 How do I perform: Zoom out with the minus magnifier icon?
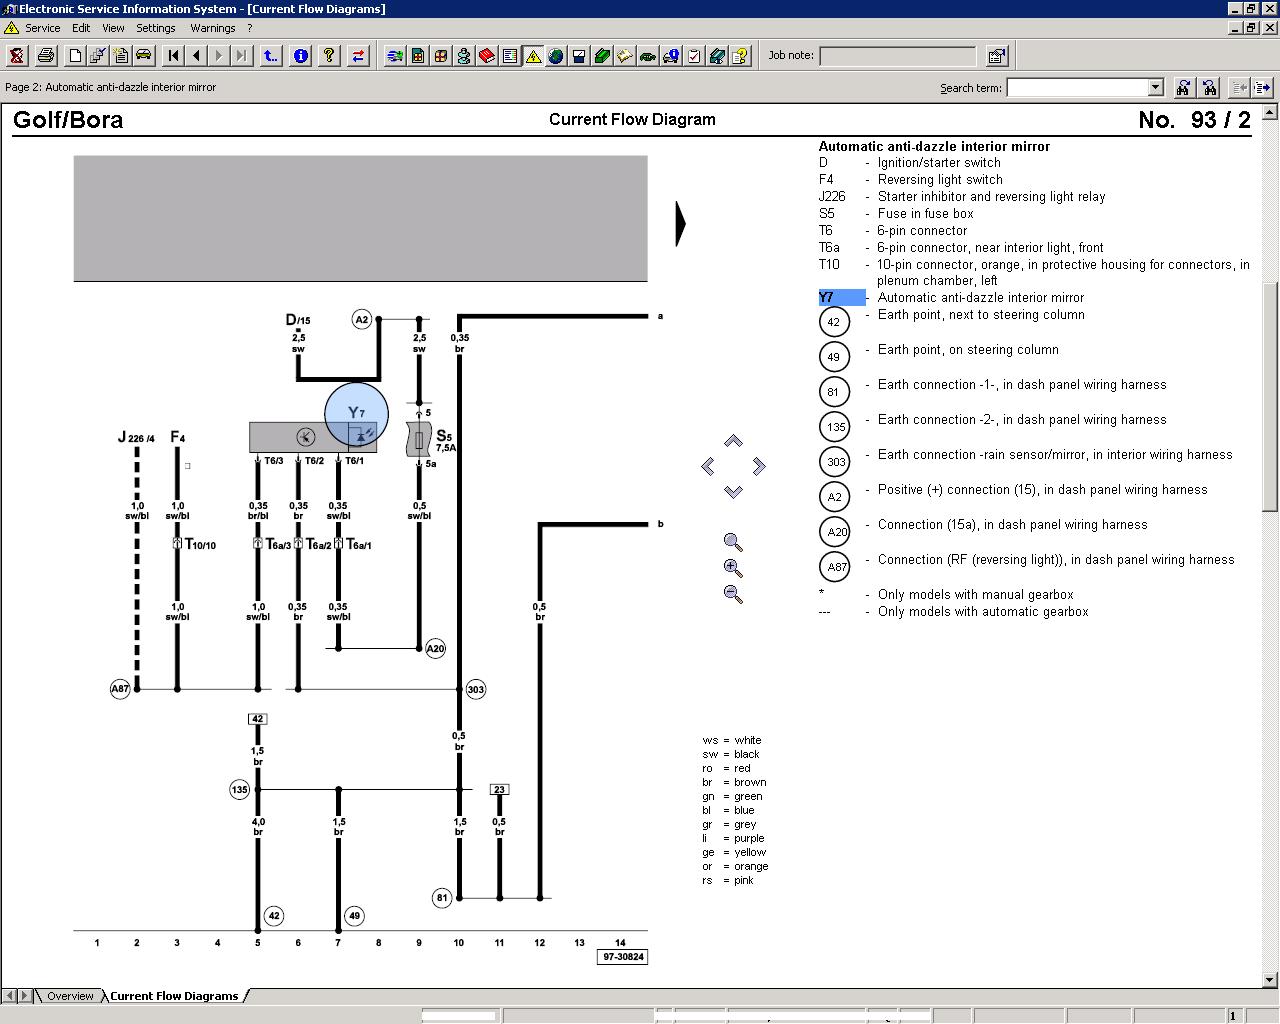[x=733, y=594]
